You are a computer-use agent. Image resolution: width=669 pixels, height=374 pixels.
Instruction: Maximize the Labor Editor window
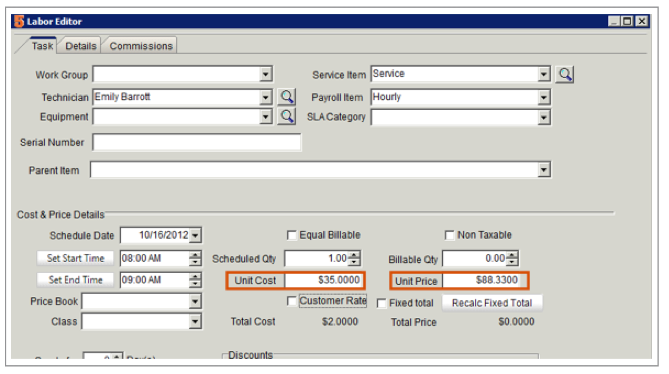(628, 21)
